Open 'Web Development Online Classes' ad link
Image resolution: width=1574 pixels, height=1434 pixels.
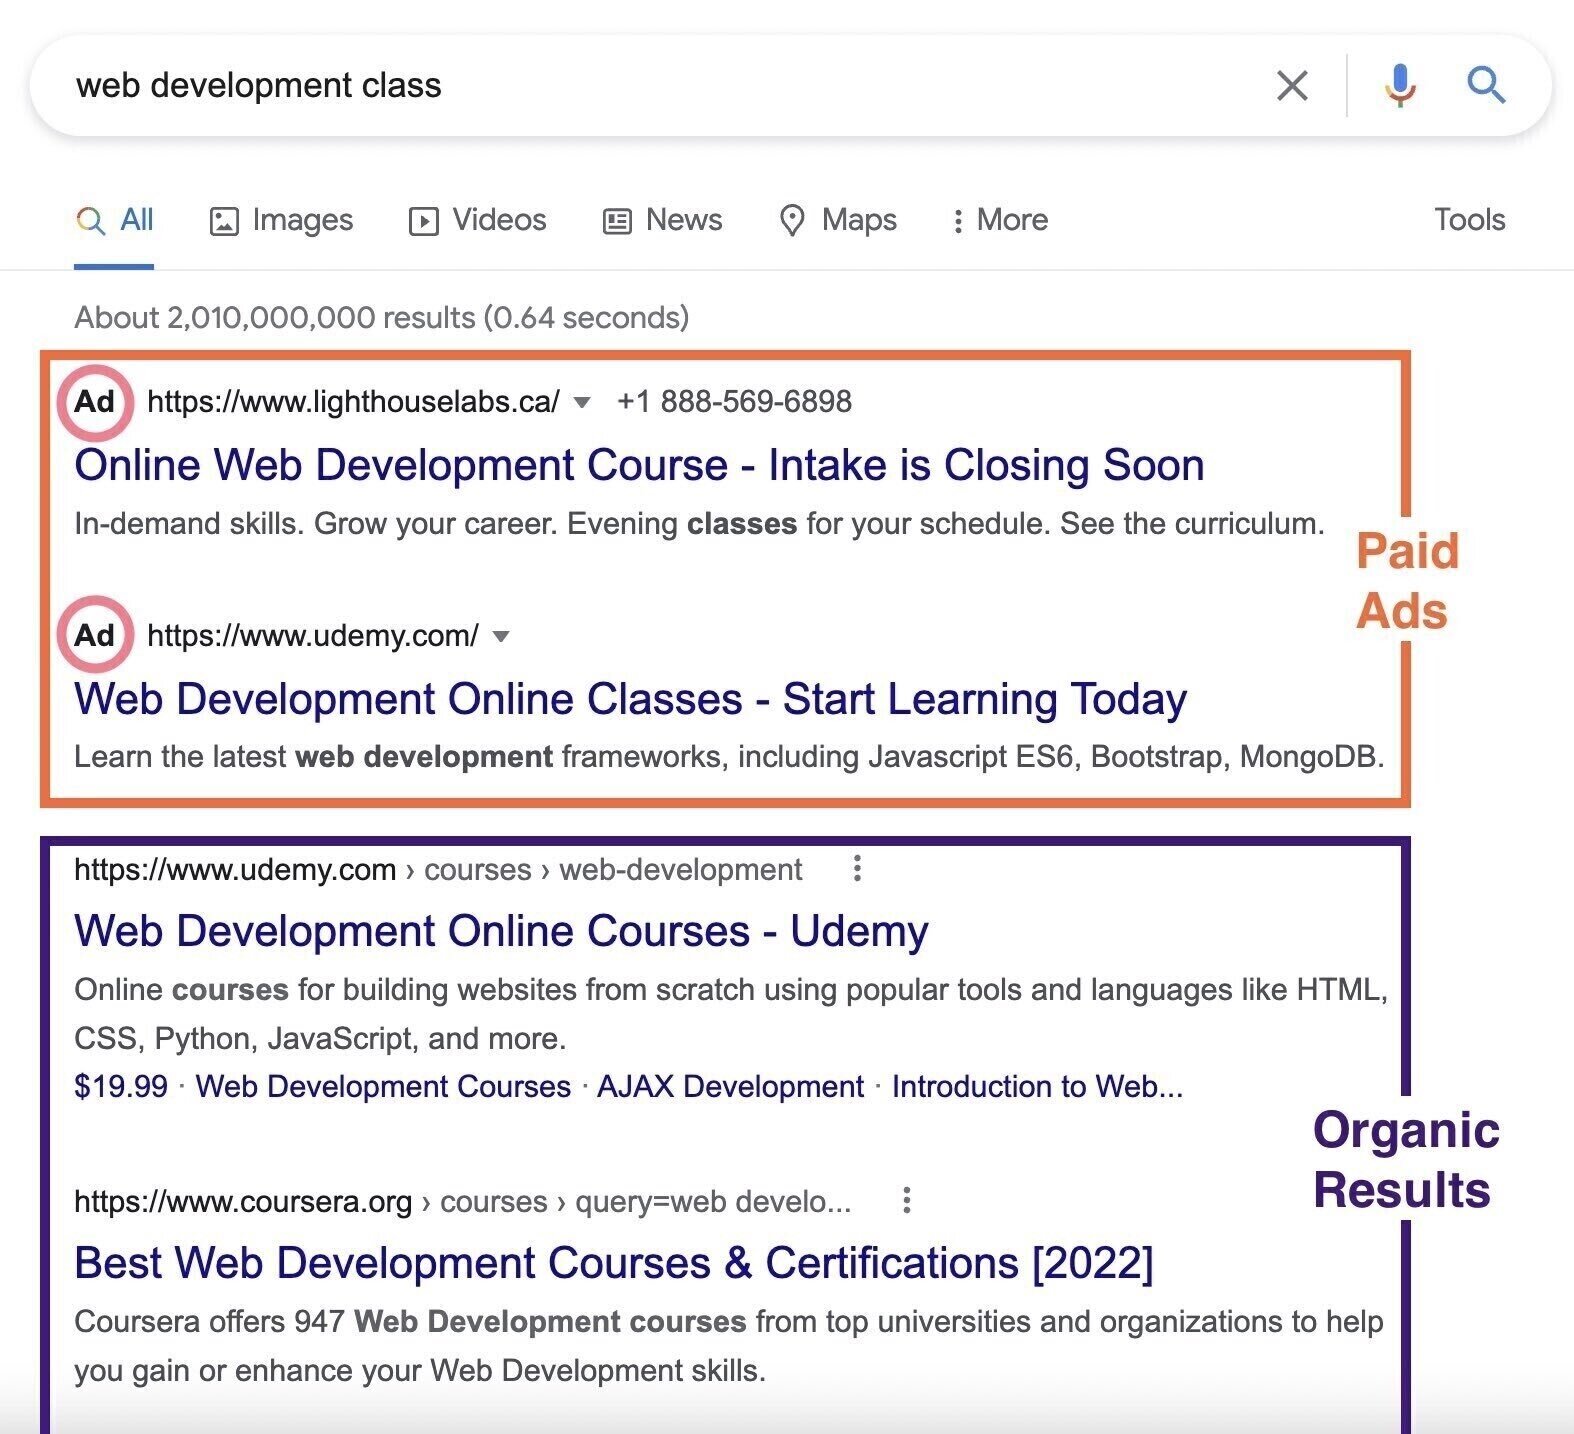tap(630, 699)
